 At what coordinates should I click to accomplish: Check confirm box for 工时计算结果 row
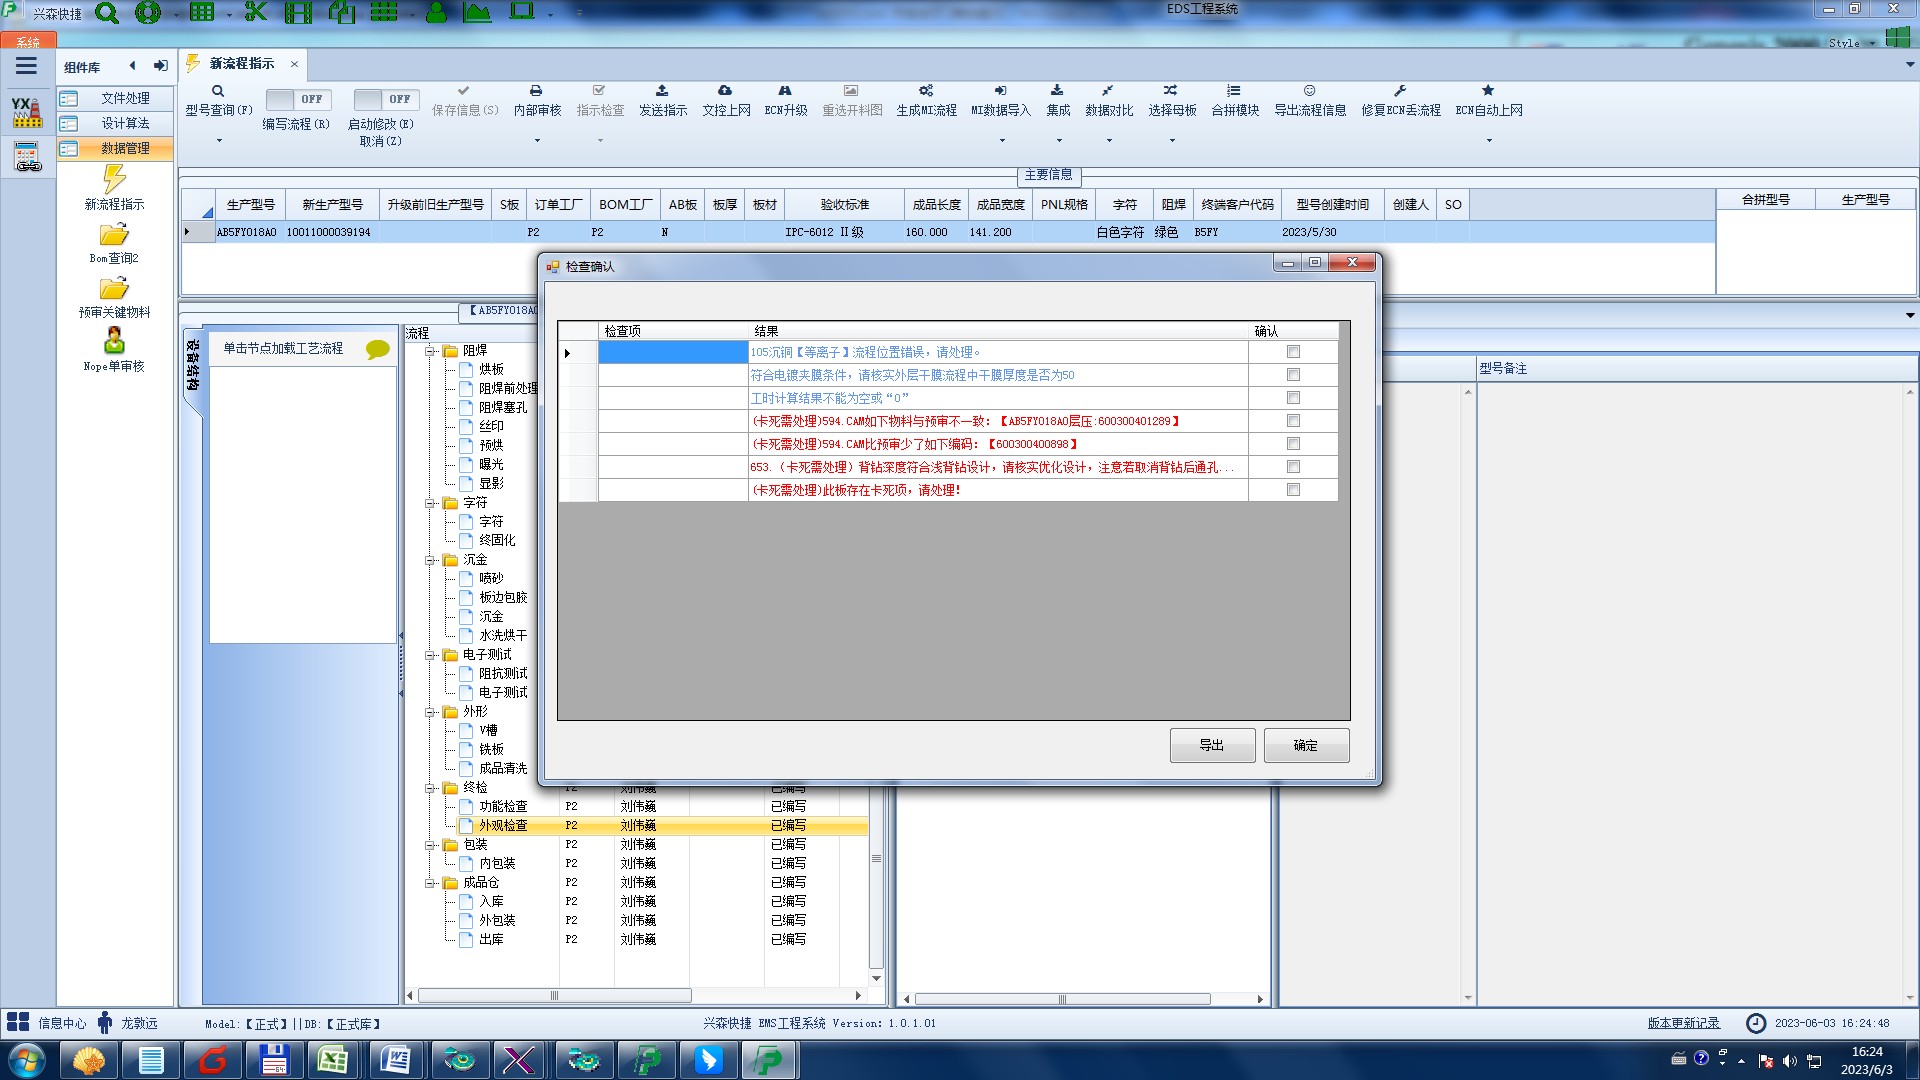coord(1293,398)
